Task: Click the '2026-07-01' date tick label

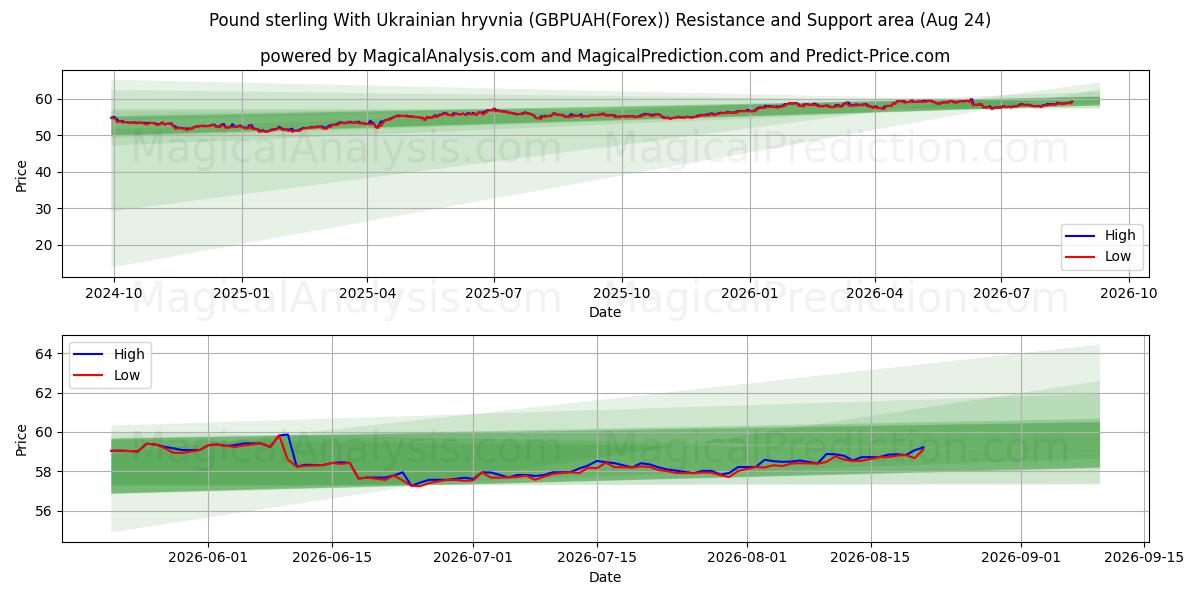Action: [474, 560]
